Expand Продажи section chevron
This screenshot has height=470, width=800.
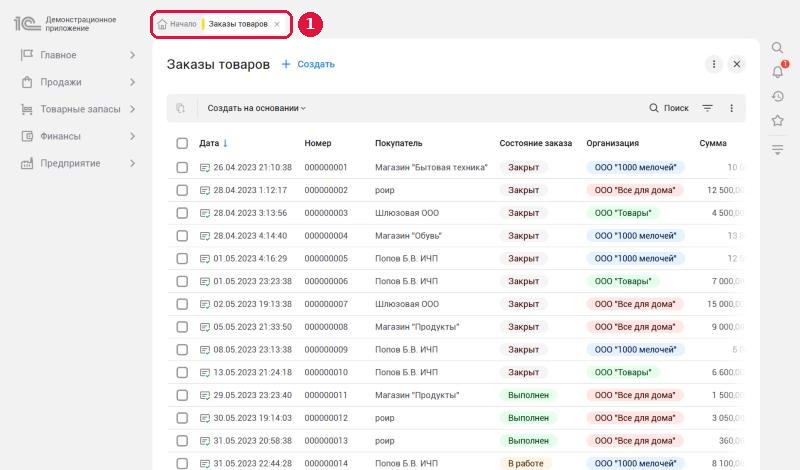pos(132,82)
